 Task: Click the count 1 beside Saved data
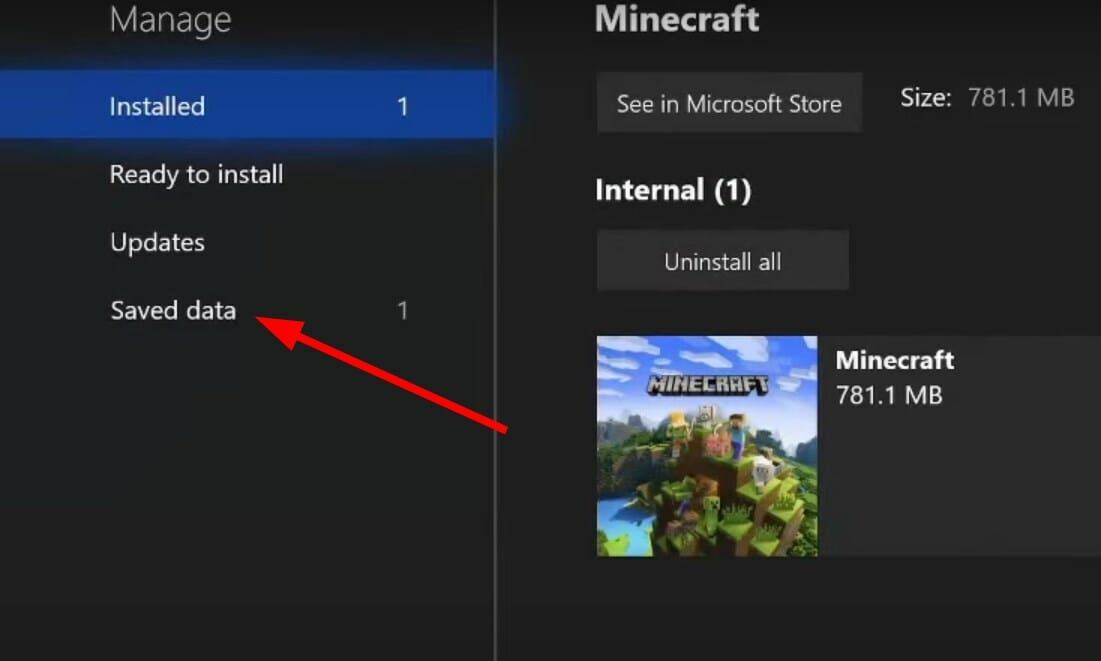pos(402,310)
